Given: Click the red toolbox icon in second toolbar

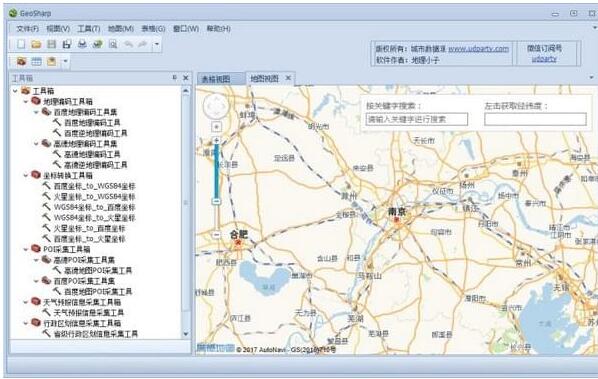Looking at the screenshot, I should point(21,61).
